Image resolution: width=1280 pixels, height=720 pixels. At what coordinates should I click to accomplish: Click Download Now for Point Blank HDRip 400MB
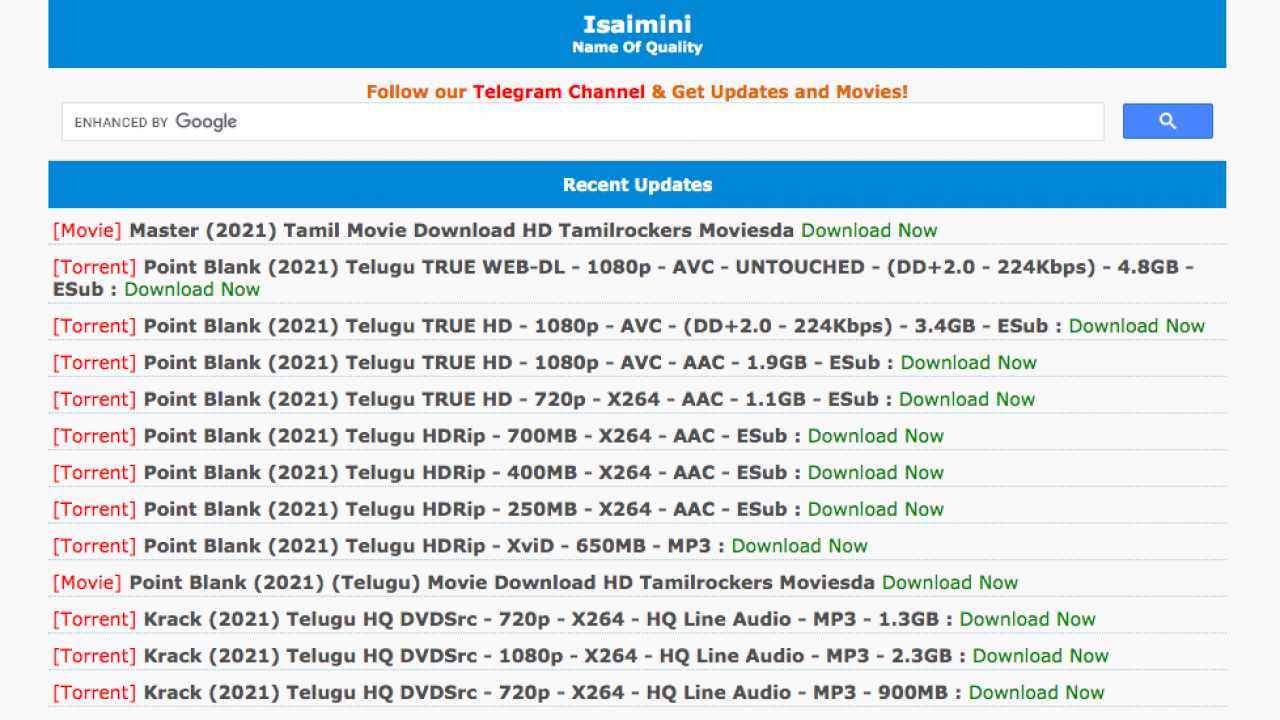pos(876,472)
